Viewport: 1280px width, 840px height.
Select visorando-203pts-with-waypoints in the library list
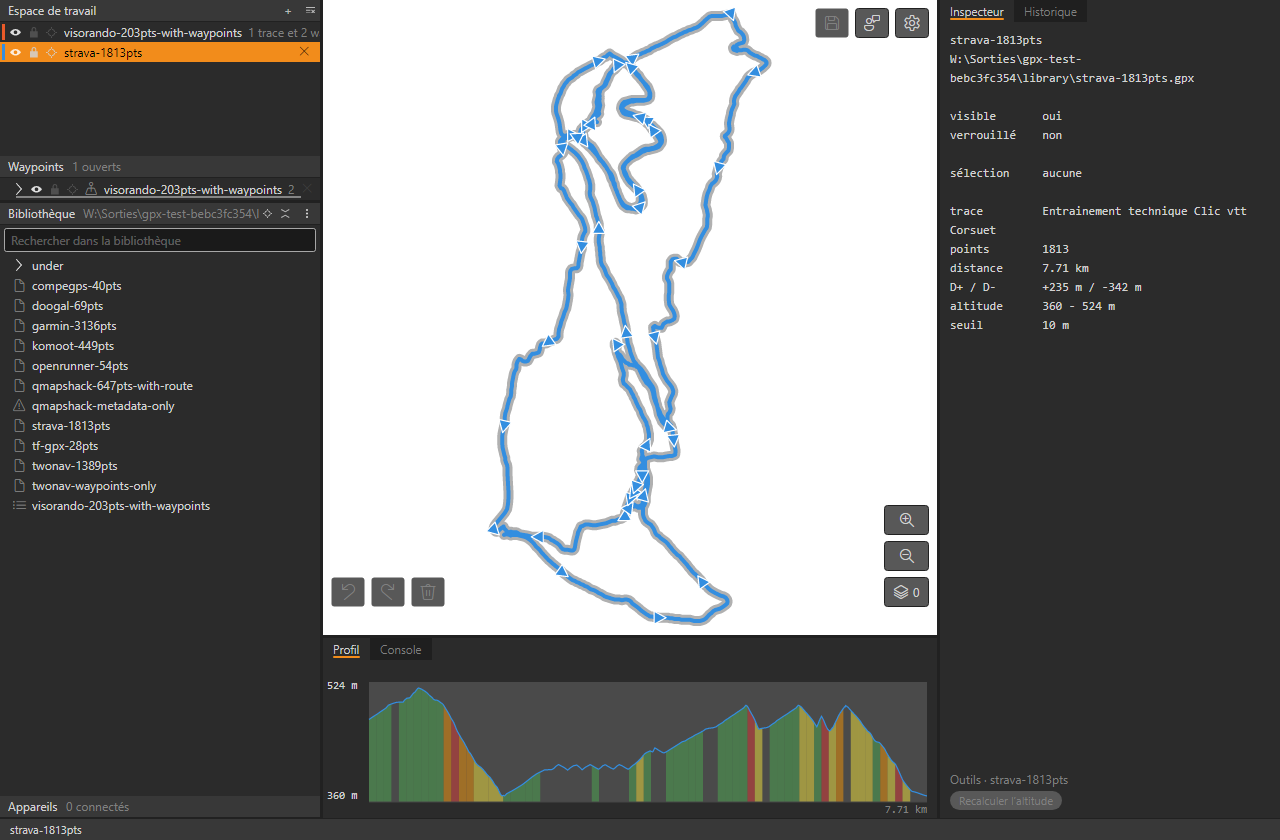coord(121,506)
